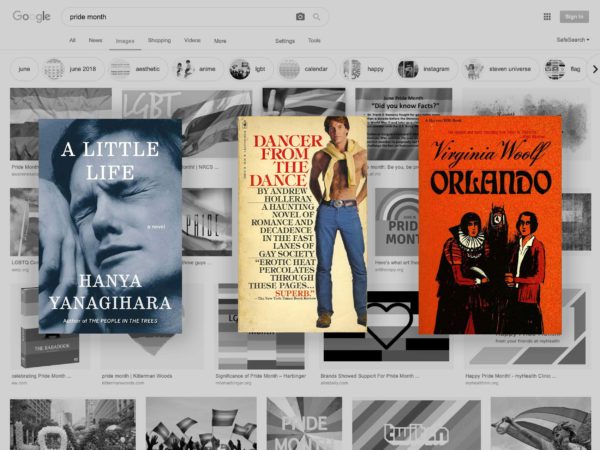Click 'Brands Showed Support For Pride Month' caption
This screenshot has width=600, height=450.
pyautogui.click(x=370, y=376)
